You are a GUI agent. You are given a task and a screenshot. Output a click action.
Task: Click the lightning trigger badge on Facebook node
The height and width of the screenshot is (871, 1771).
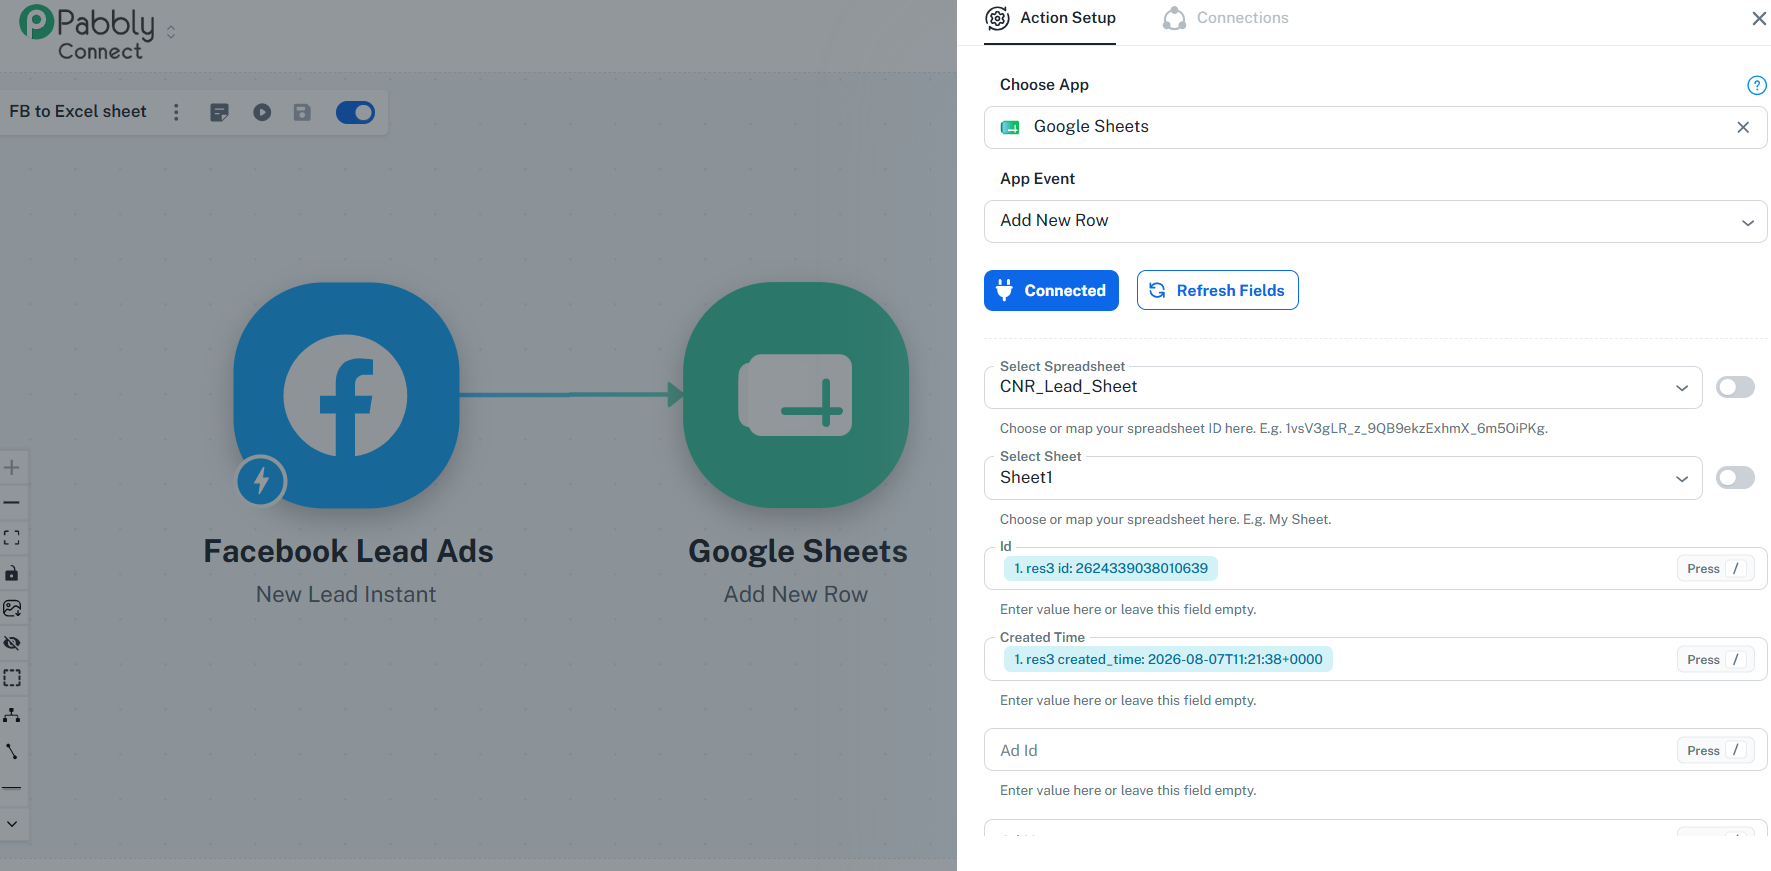click(x=262, y=481)
